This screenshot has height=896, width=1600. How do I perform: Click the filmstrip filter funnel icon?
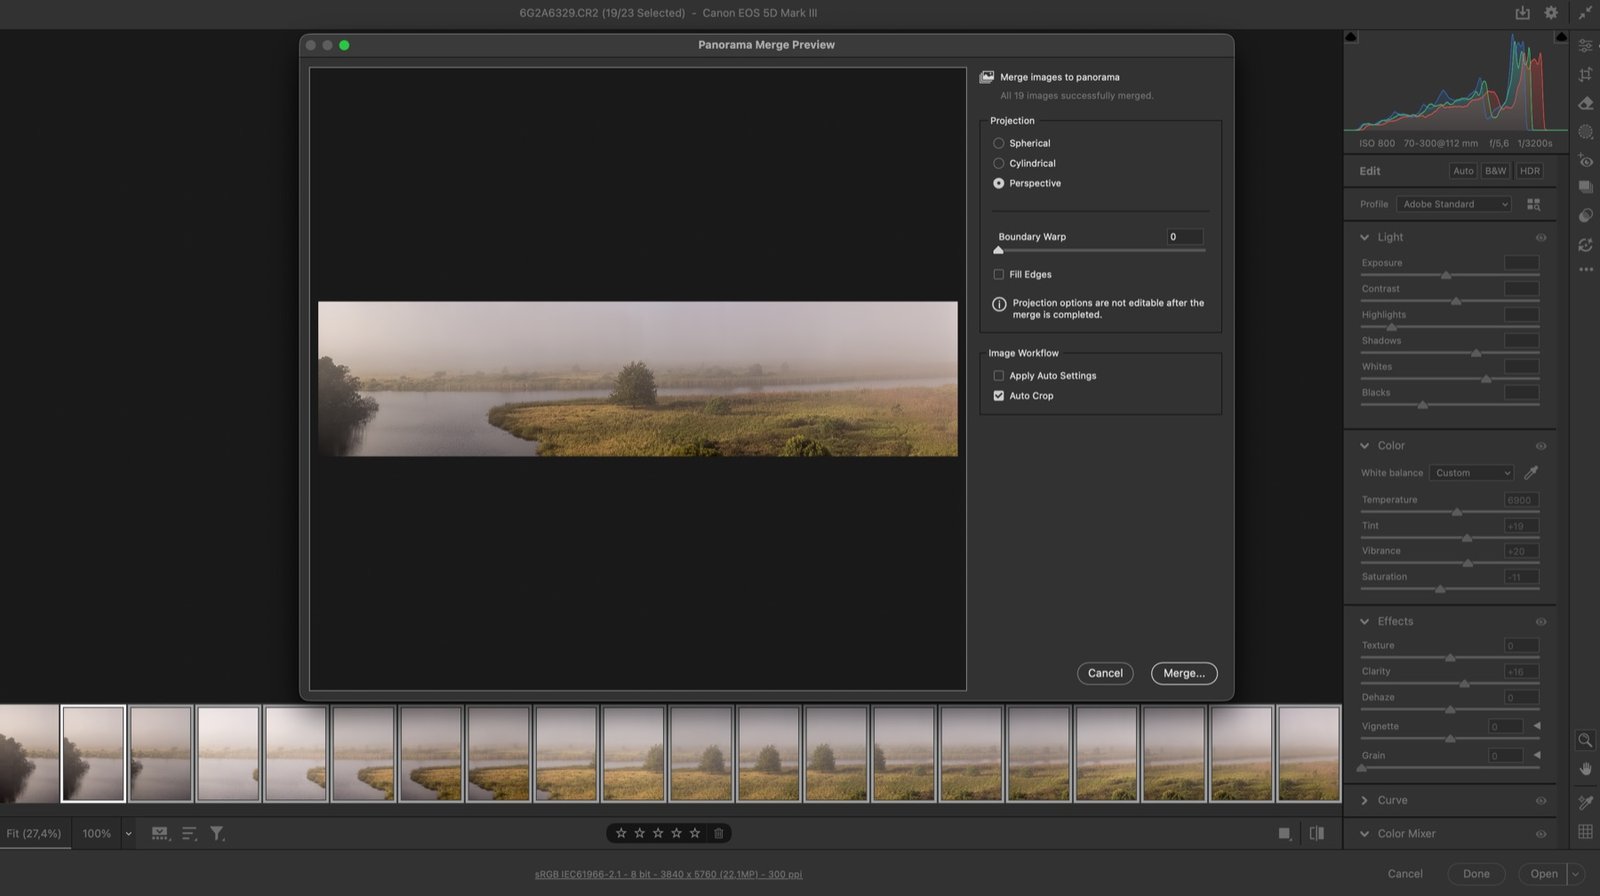[x=217, y=833]
